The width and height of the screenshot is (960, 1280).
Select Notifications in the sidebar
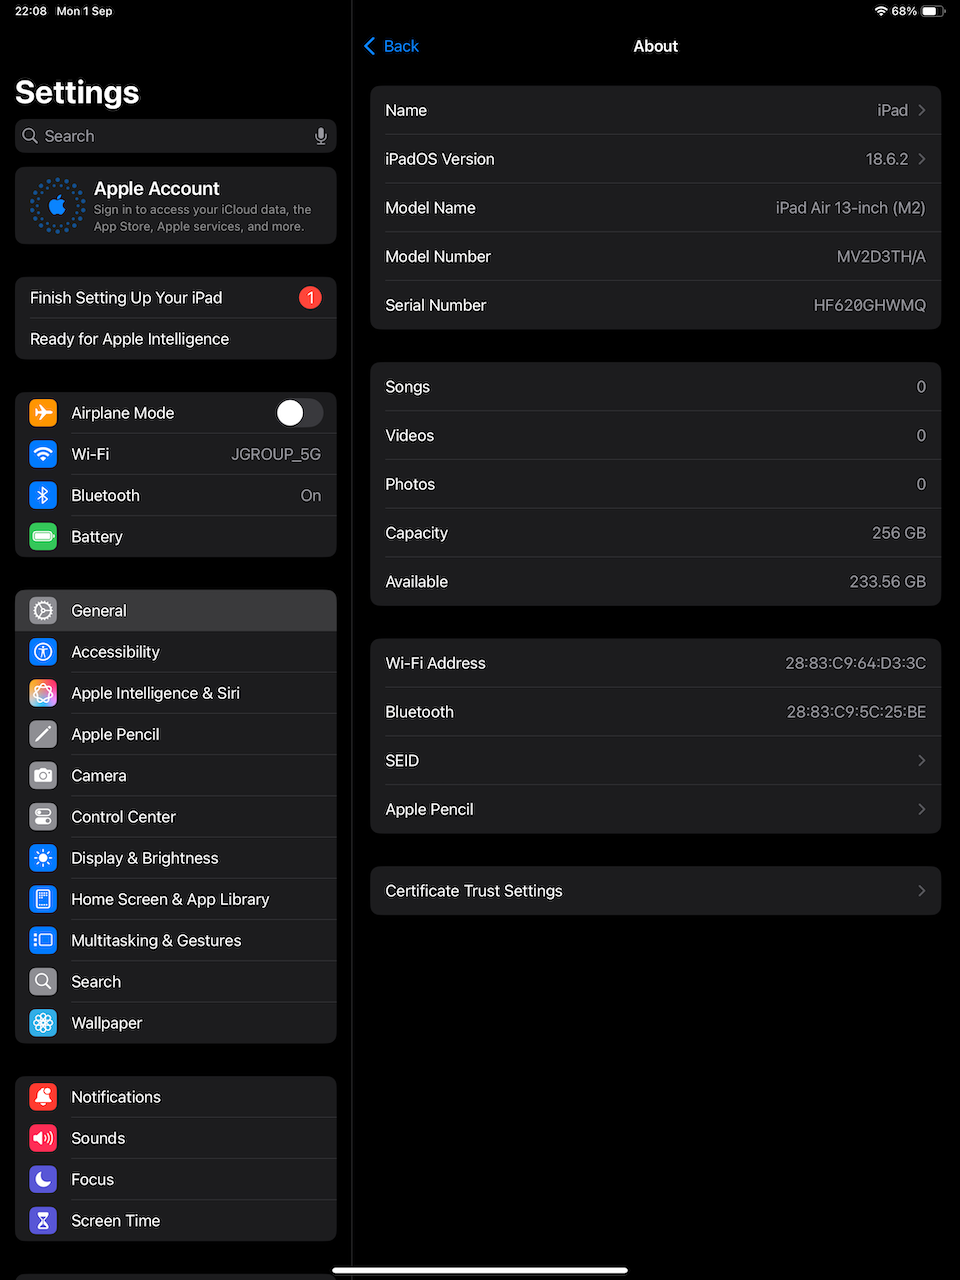(x=176, y=1097)
